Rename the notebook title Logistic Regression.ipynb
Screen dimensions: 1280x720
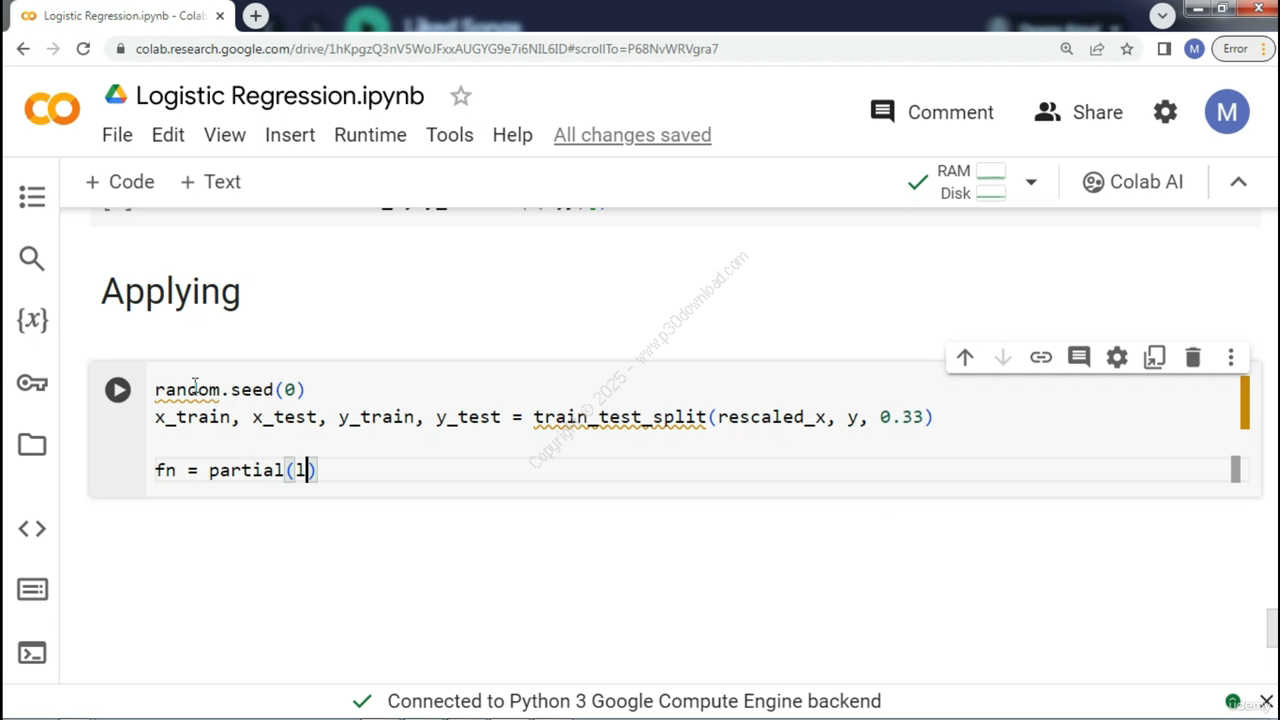[x=280, y=96]
